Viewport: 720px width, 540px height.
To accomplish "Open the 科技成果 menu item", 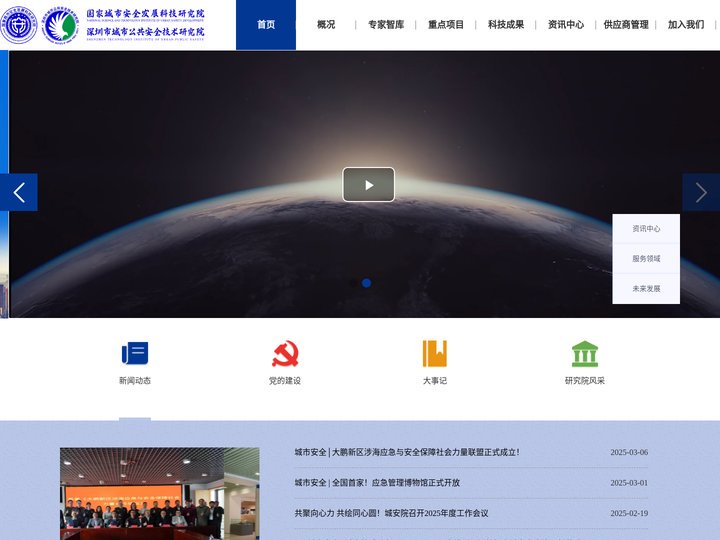I will (x=506, y=25).
